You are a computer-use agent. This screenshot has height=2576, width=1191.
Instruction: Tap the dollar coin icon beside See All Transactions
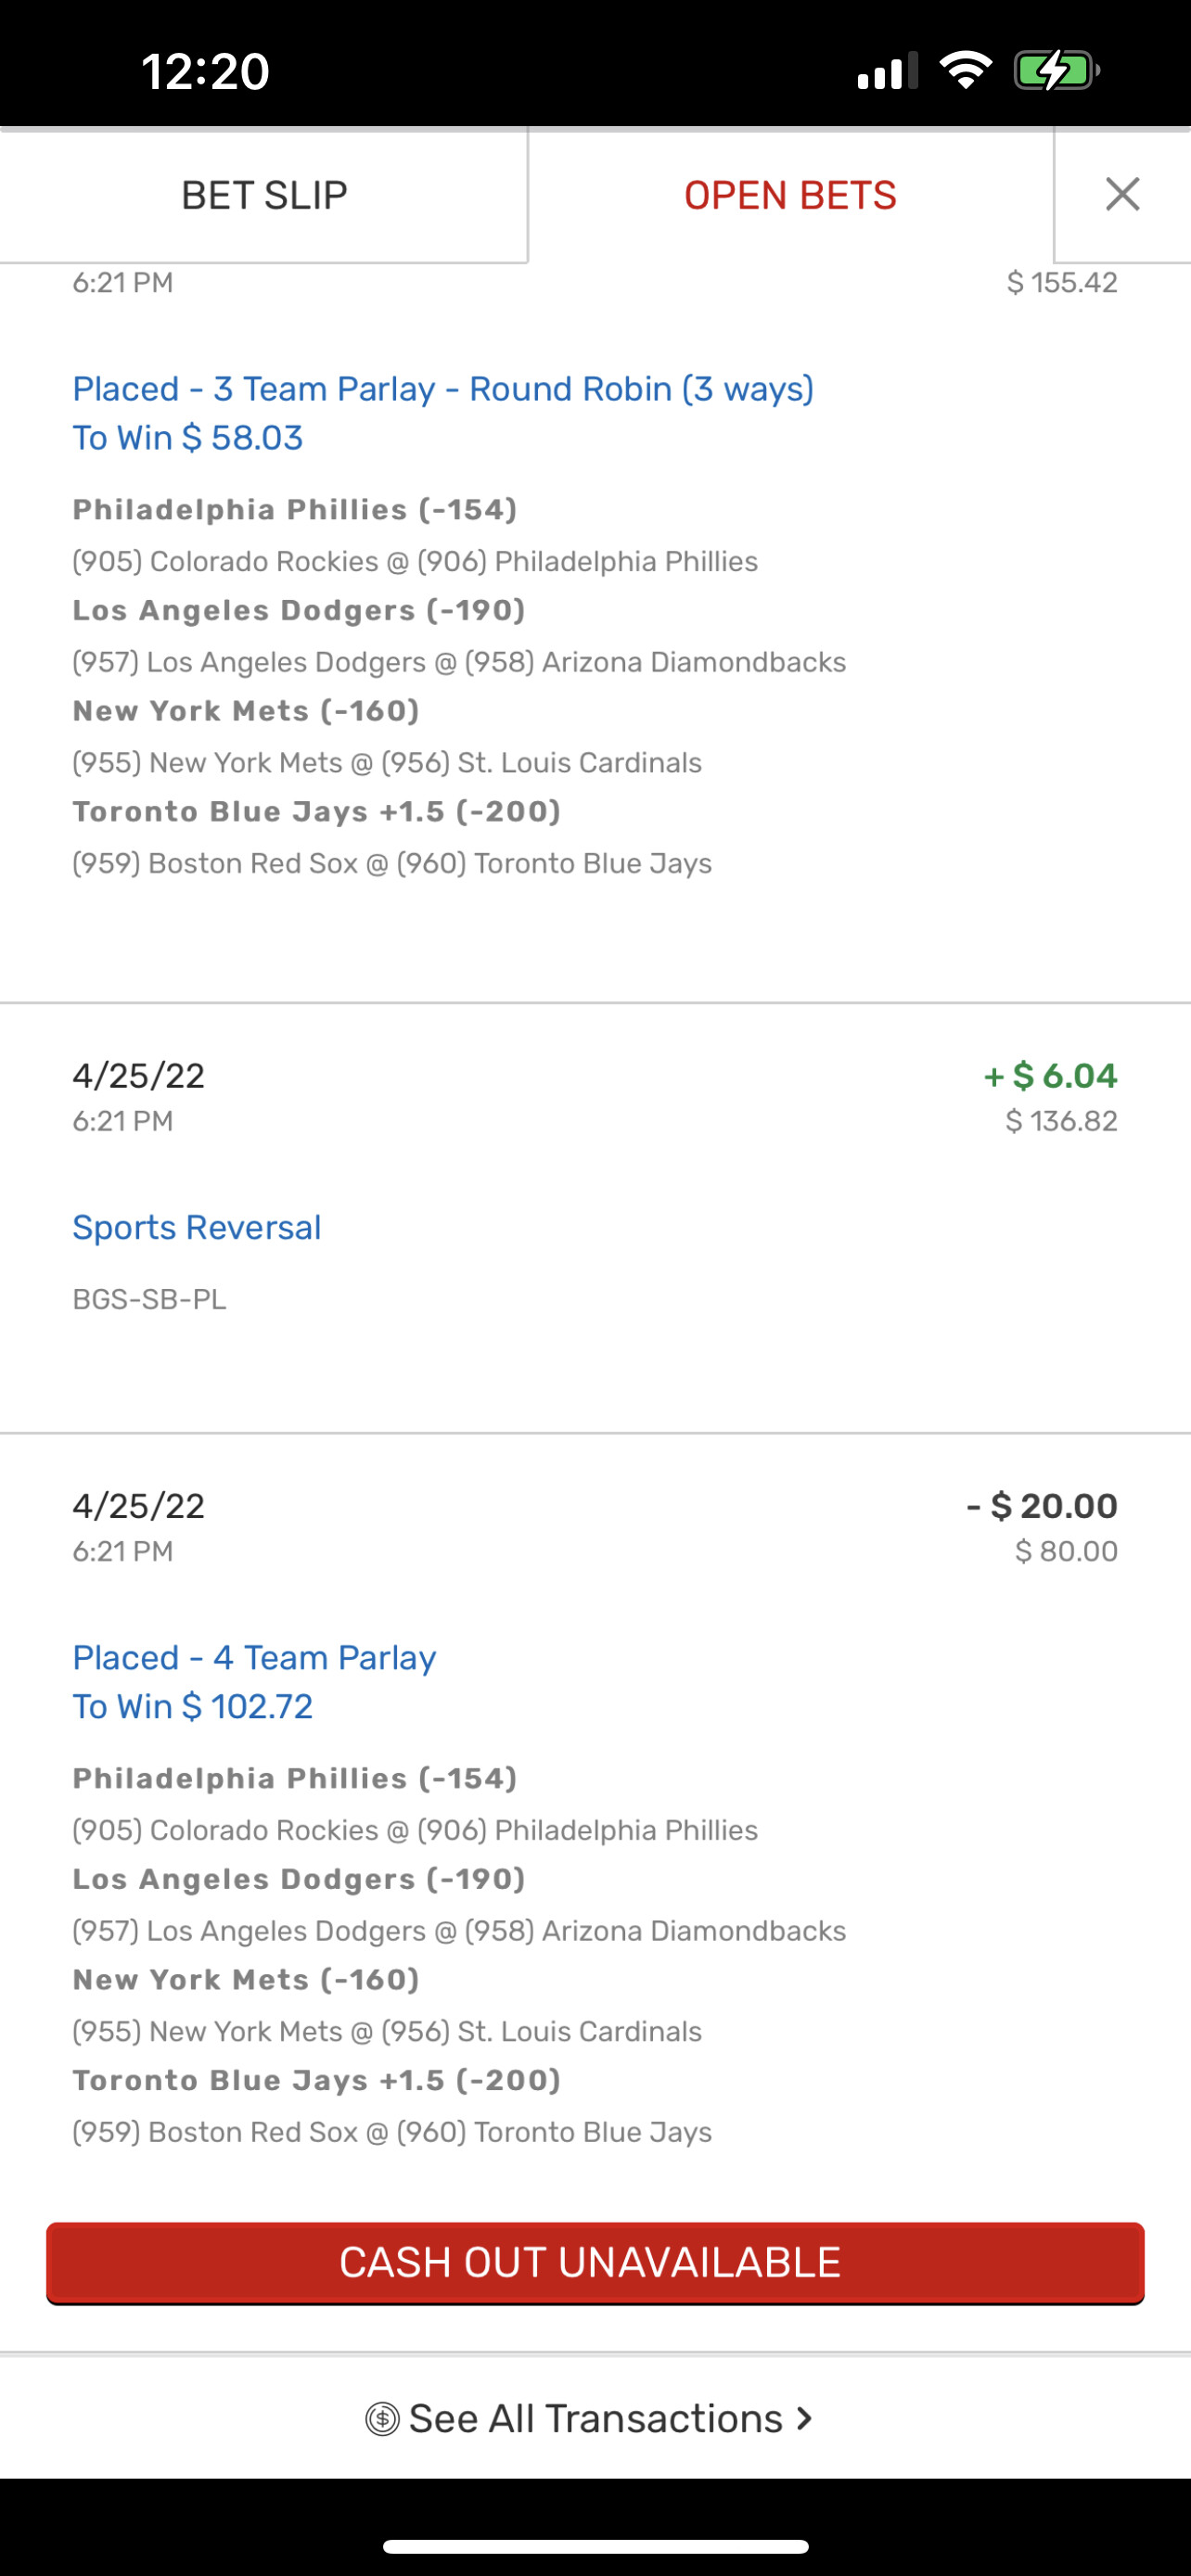click(382, 2419)
